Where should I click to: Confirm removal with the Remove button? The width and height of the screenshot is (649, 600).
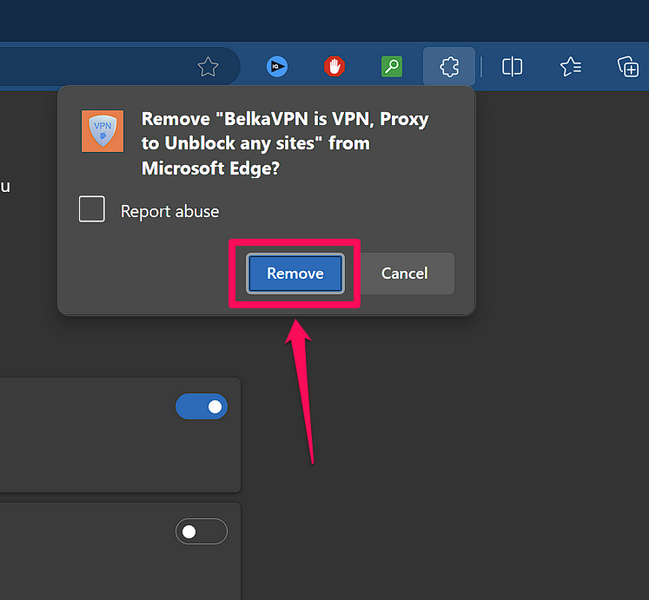tap(295, 274)
